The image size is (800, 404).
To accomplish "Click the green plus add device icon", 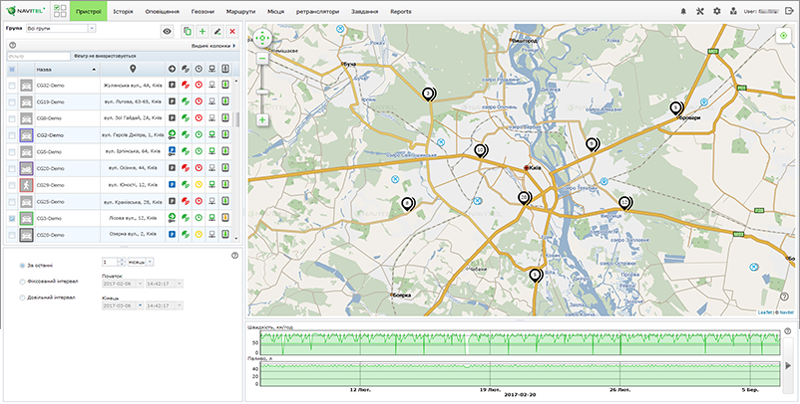I will pyautogui.click(x=202, y=32).
